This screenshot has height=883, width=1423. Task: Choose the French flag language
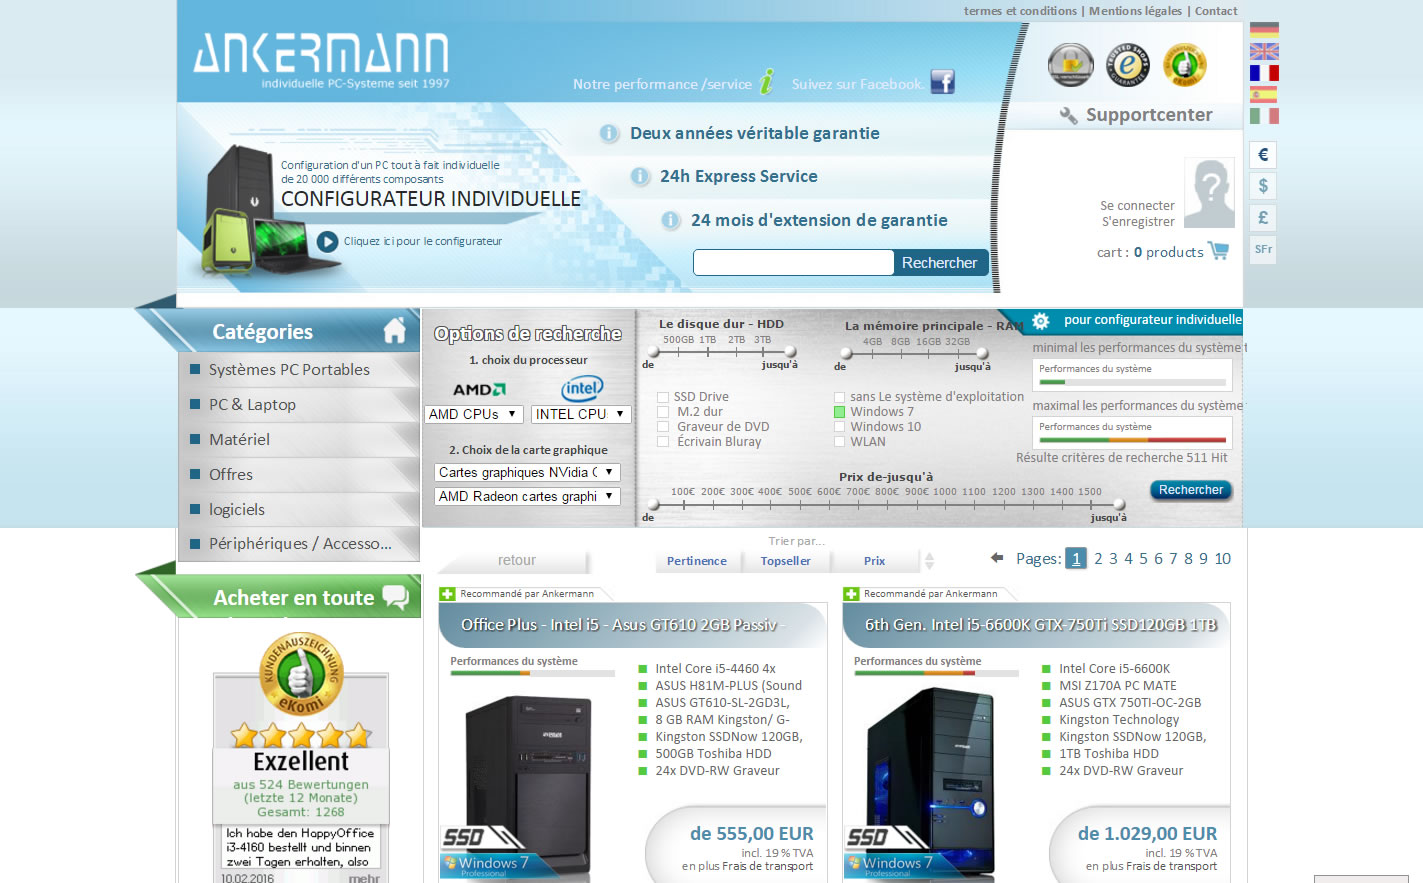(1264, 73)
